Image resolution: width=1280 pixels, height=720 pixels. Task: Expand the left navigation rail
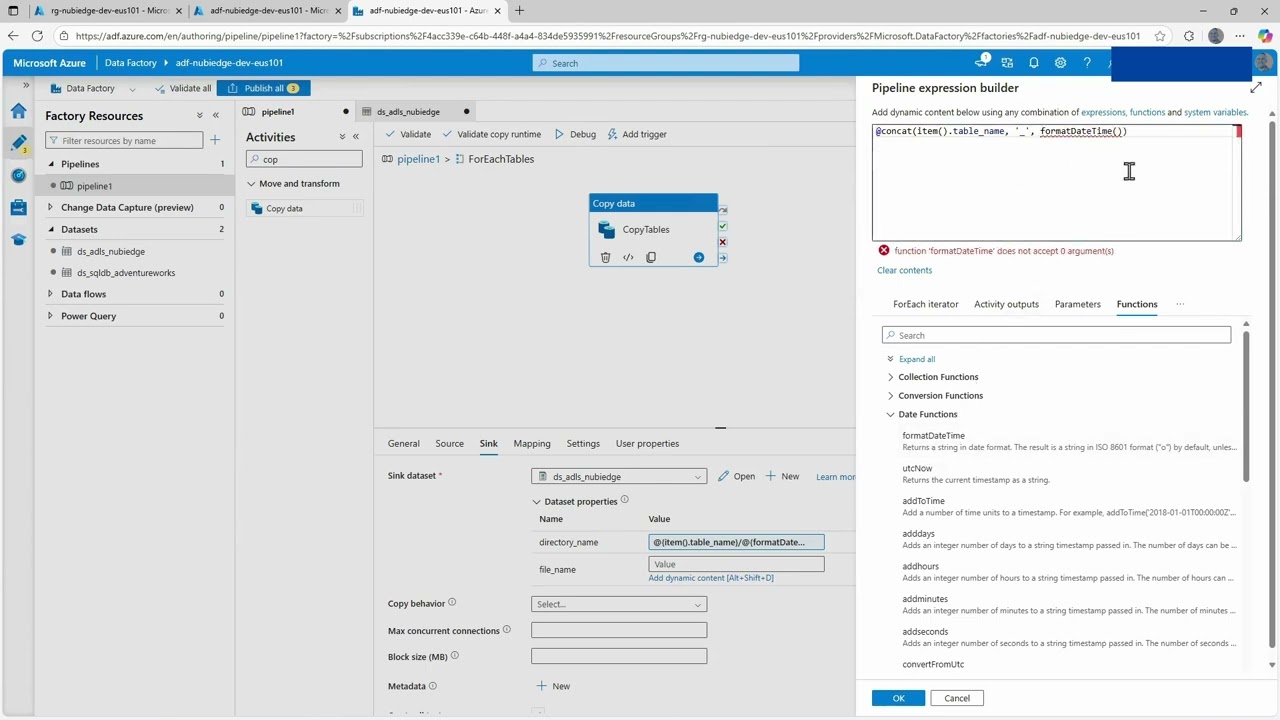[x=26, y=85]
